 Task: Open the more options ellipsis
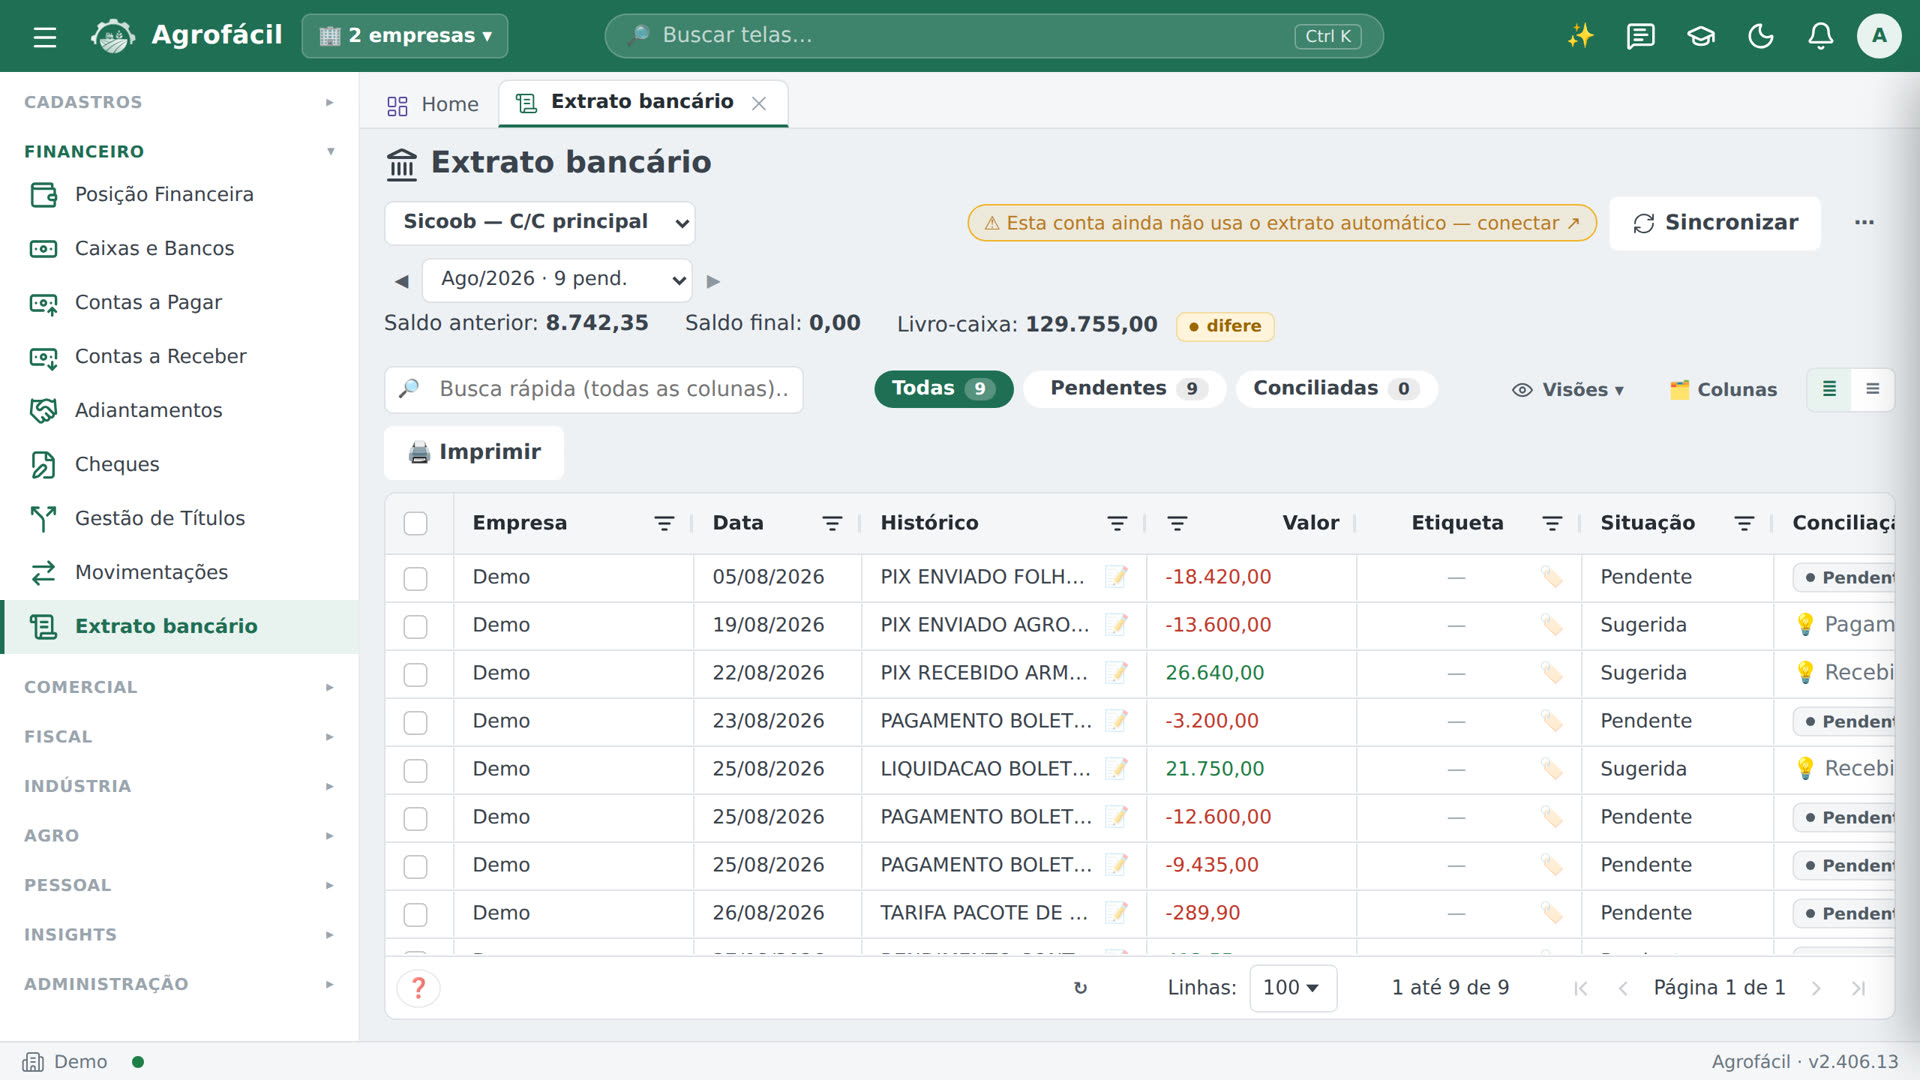[x=1864, y=222]
